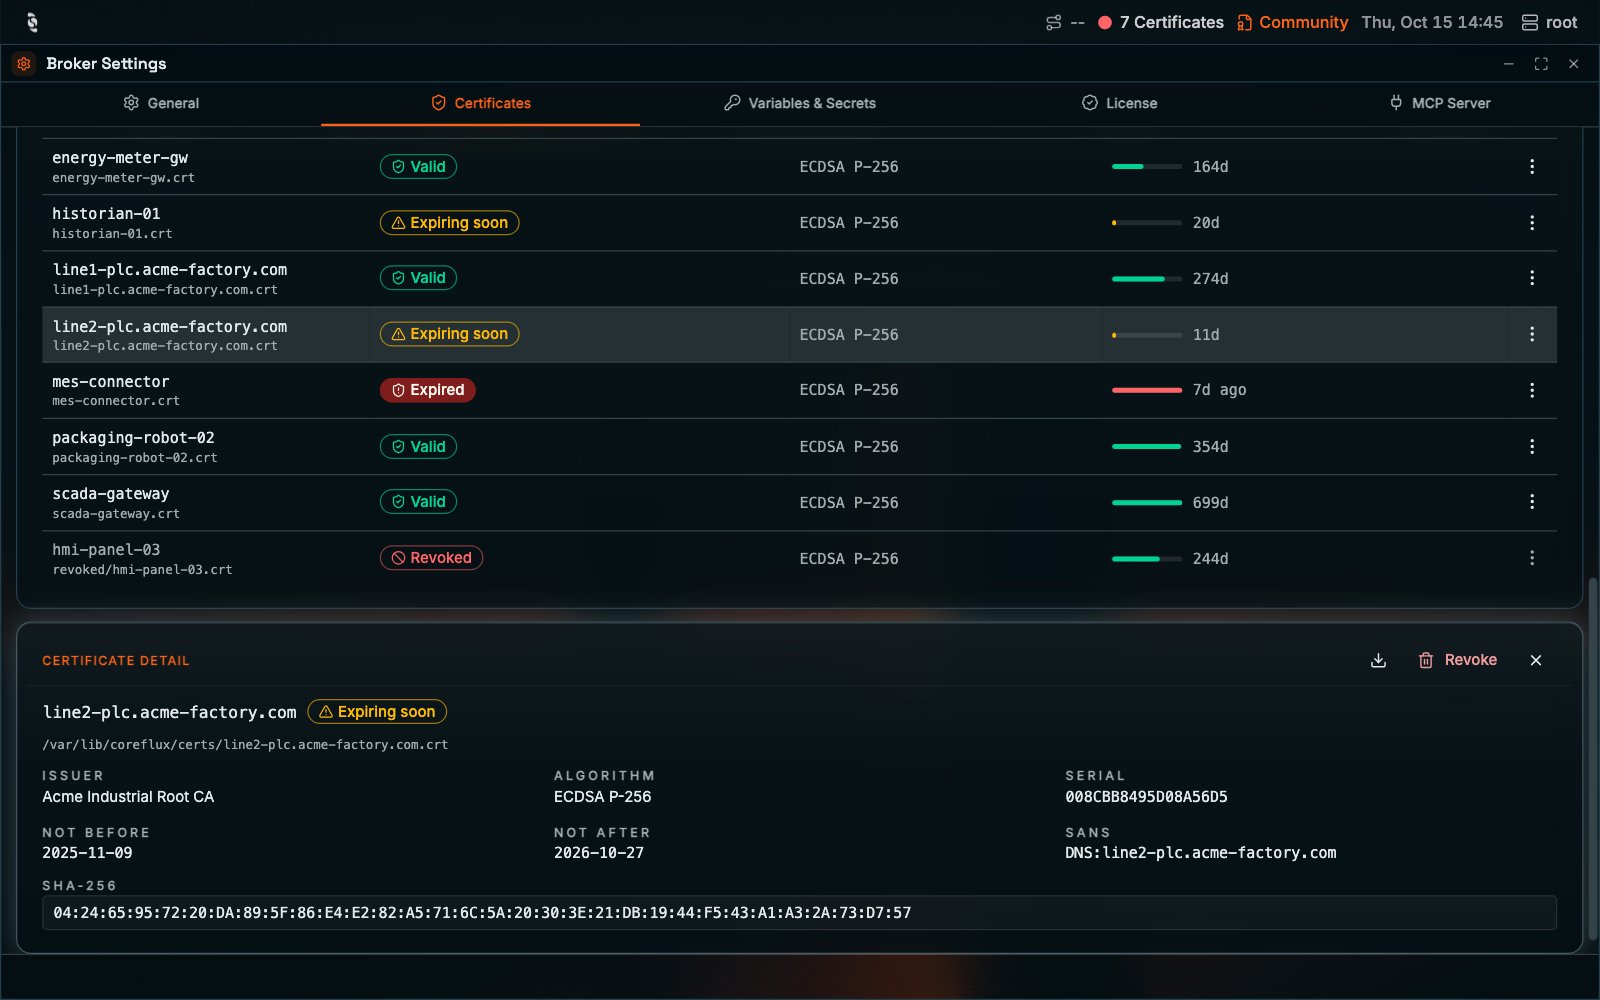Switch to the General tab
The image size is (1600, 1000).
tap(161, 103)
